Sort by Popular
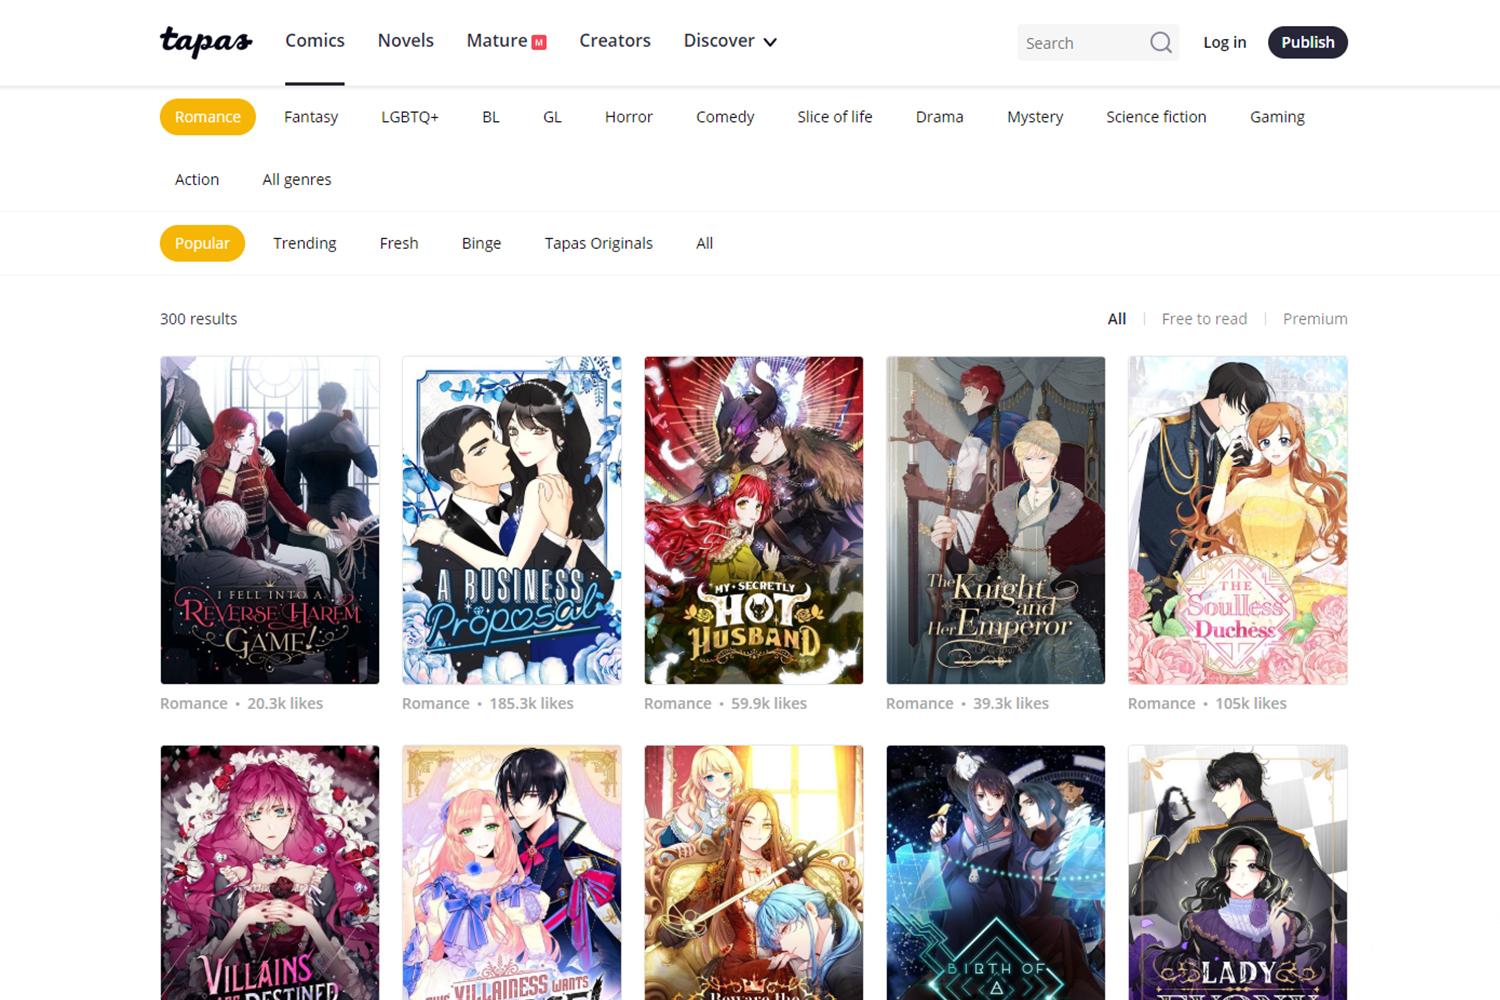The image size is (1500, 1000). (x=202, y=243)
